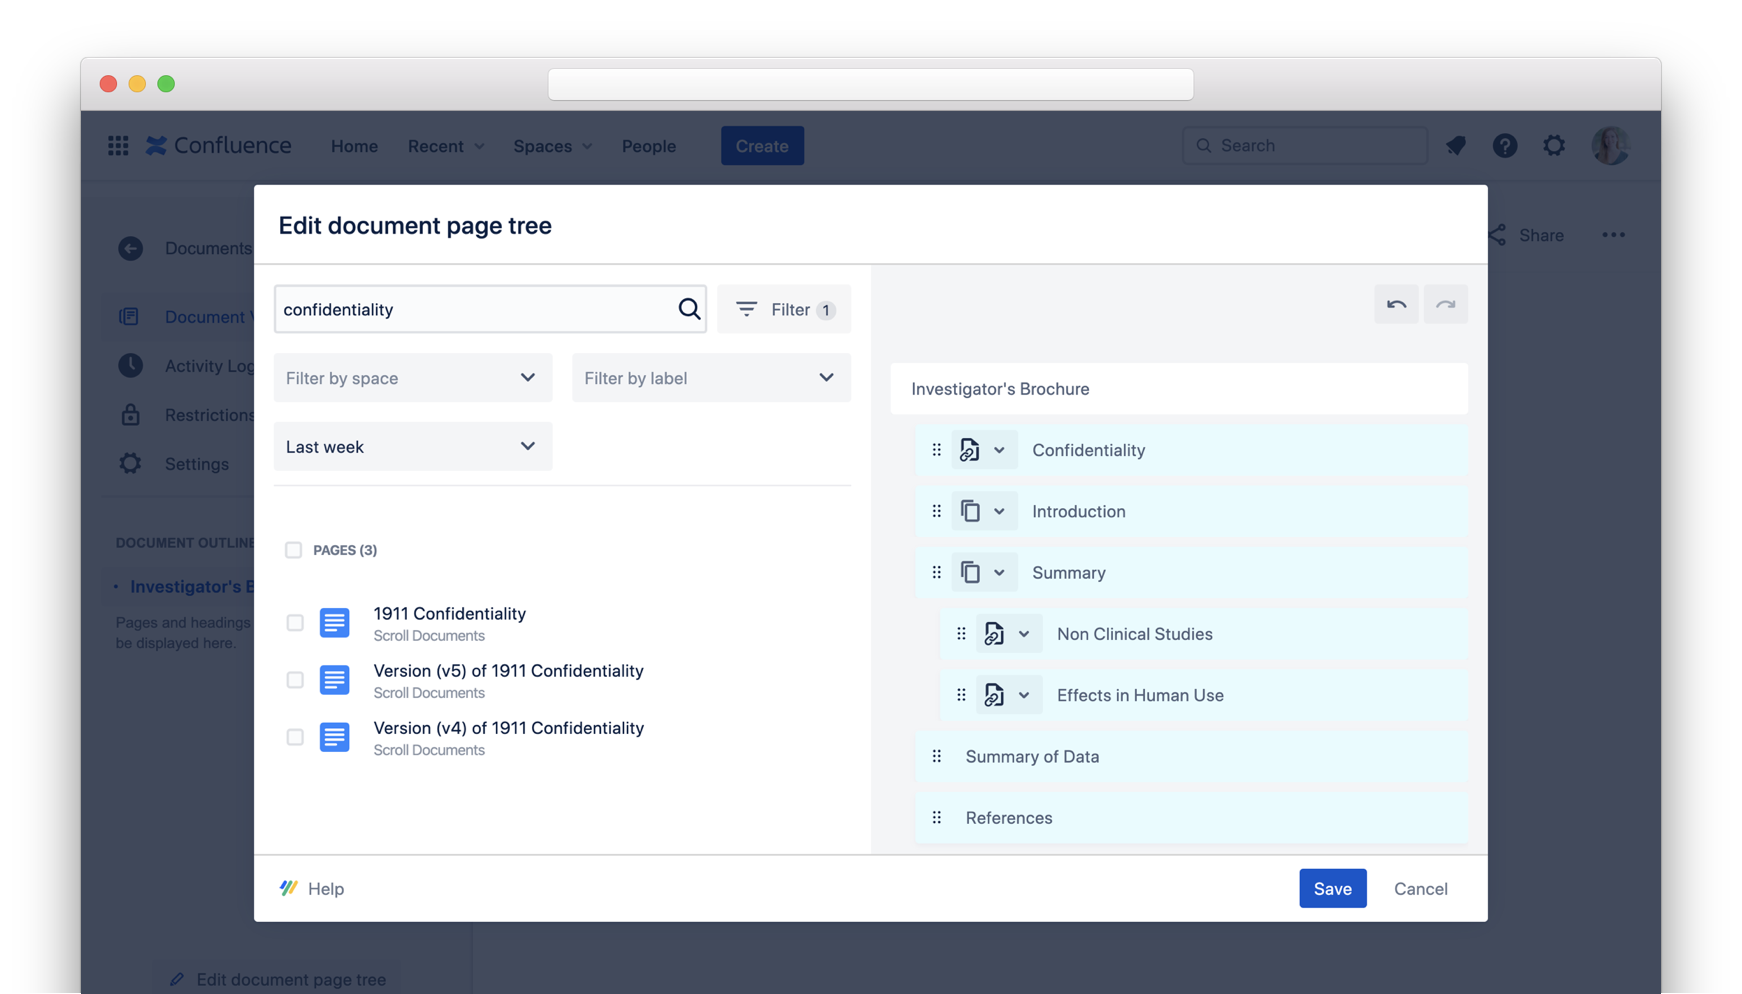This screenshot has width=1742, height=994.
Task: Select Version (v5) of 1911 Confidentiality checkbox
Action: click(x=295, y=680)
